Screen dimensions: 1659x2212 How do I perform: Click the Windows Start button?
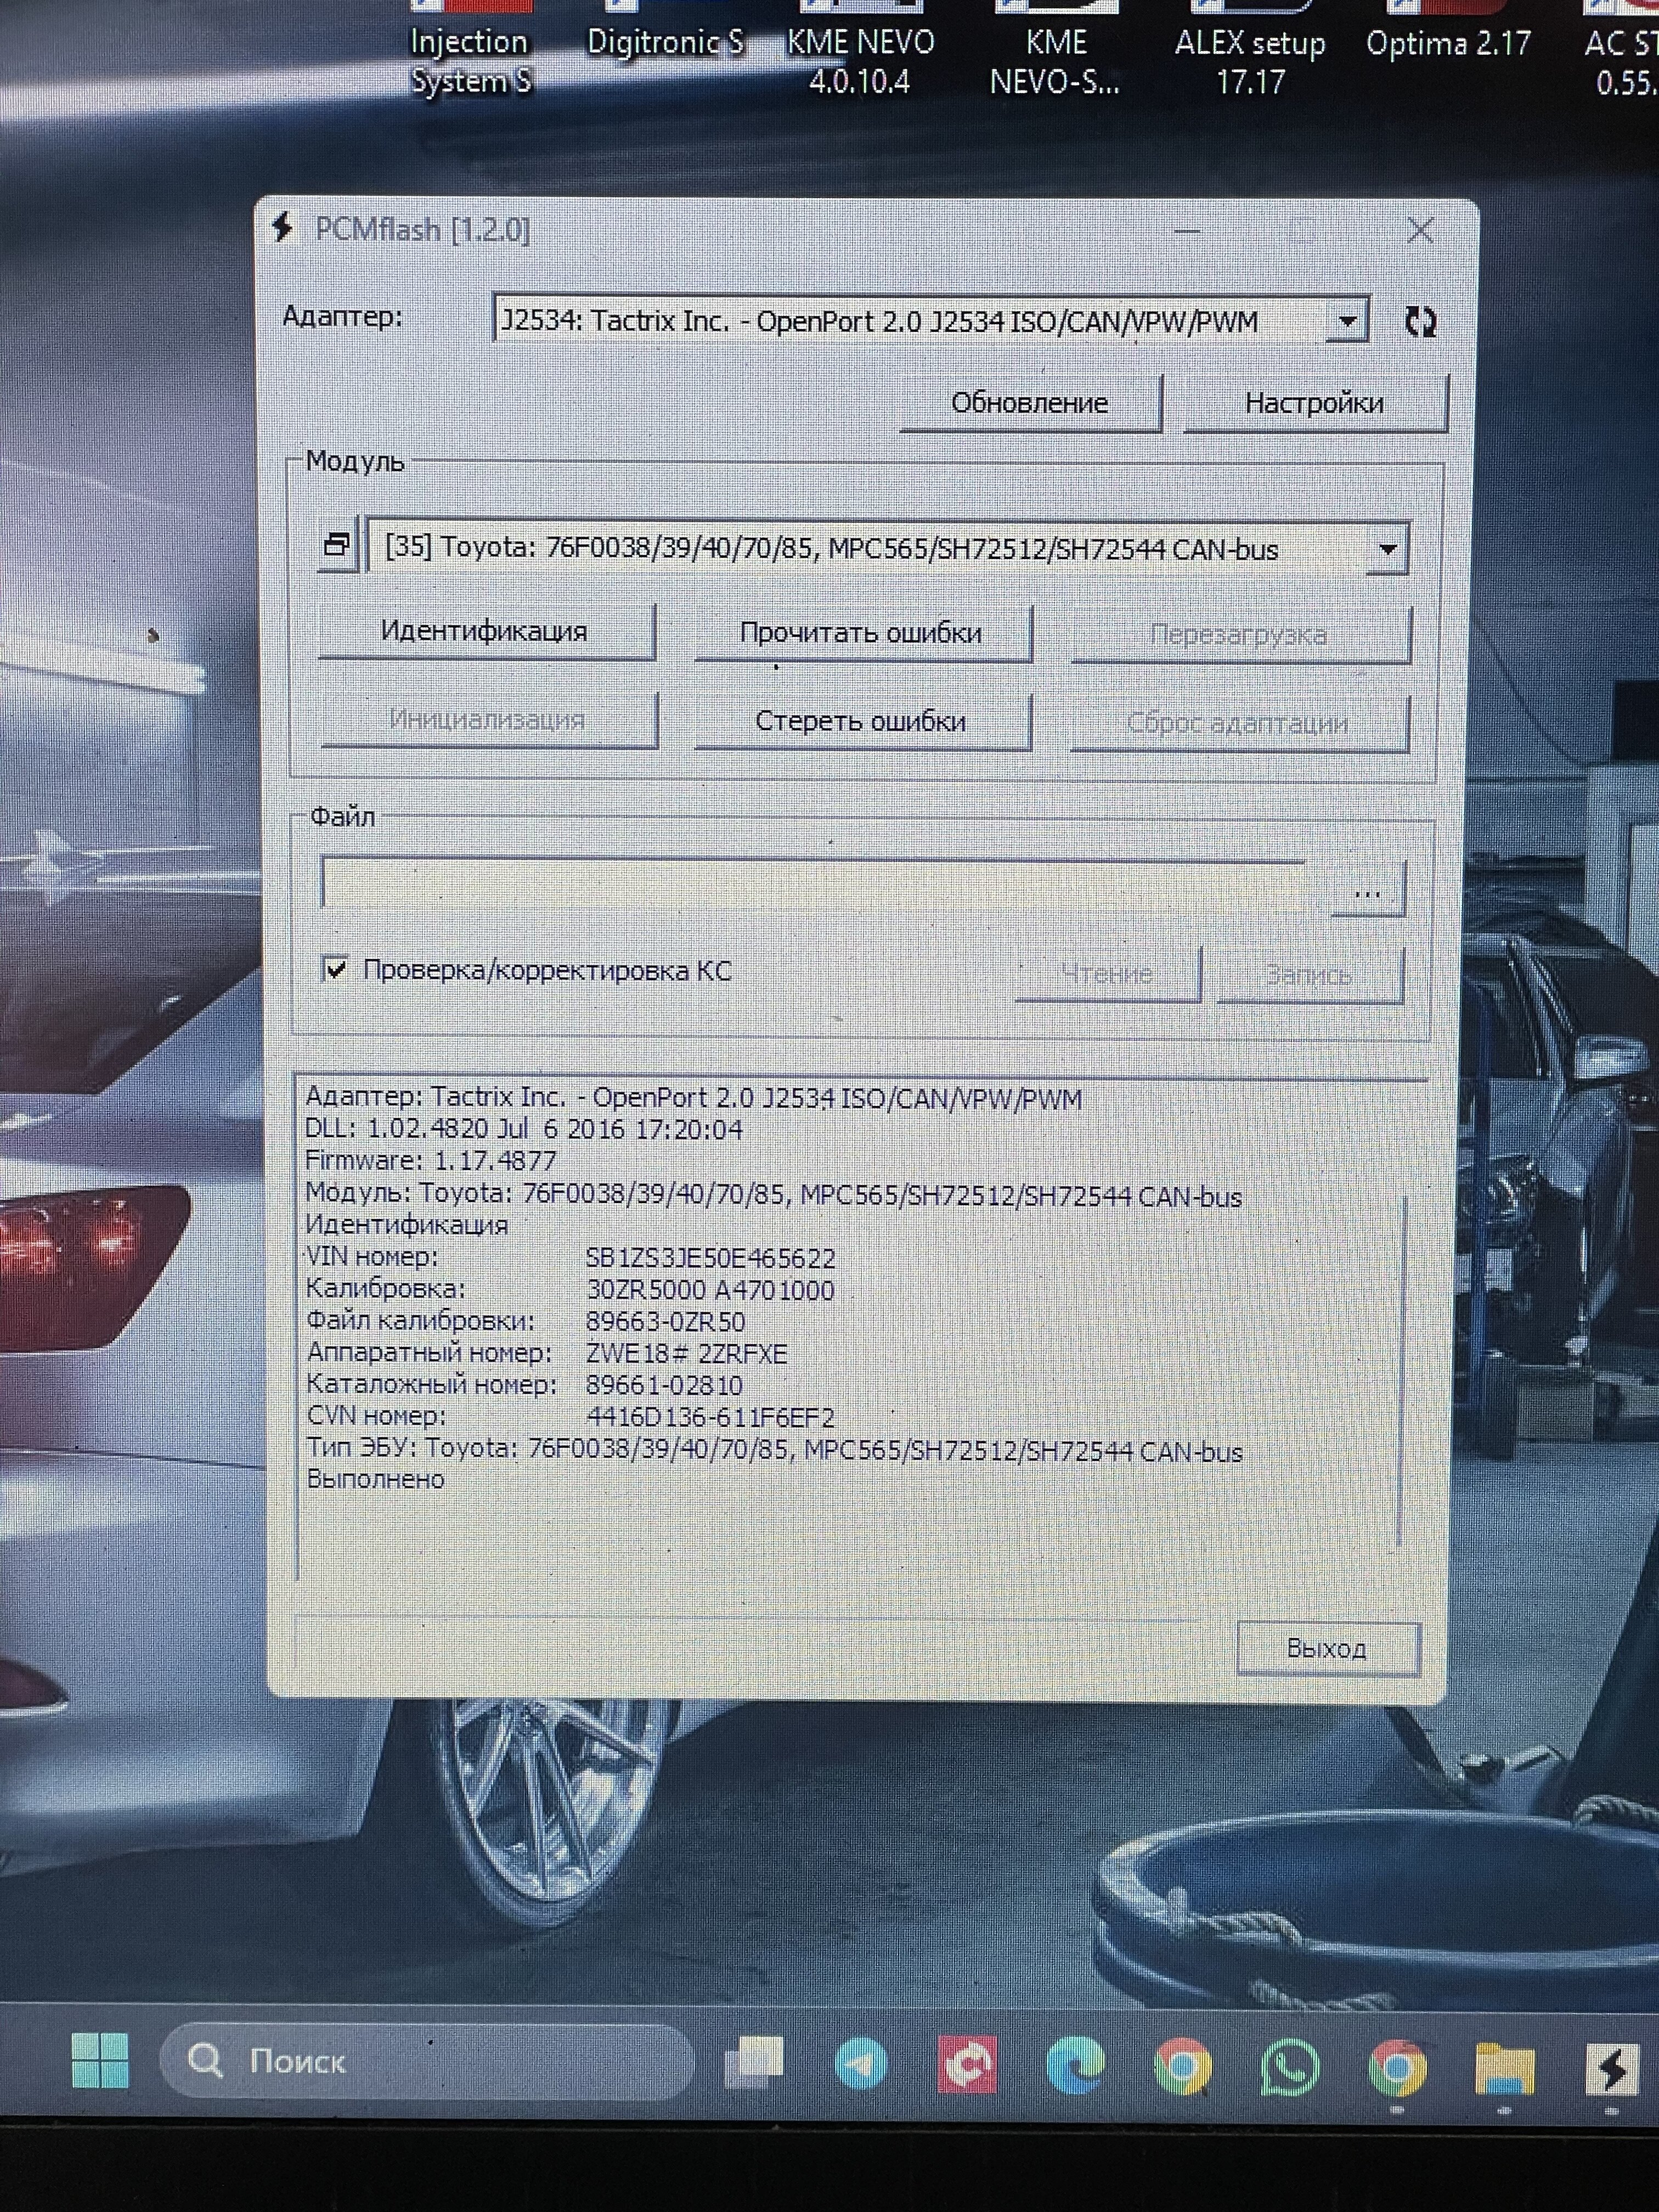tap(101, 2061)
